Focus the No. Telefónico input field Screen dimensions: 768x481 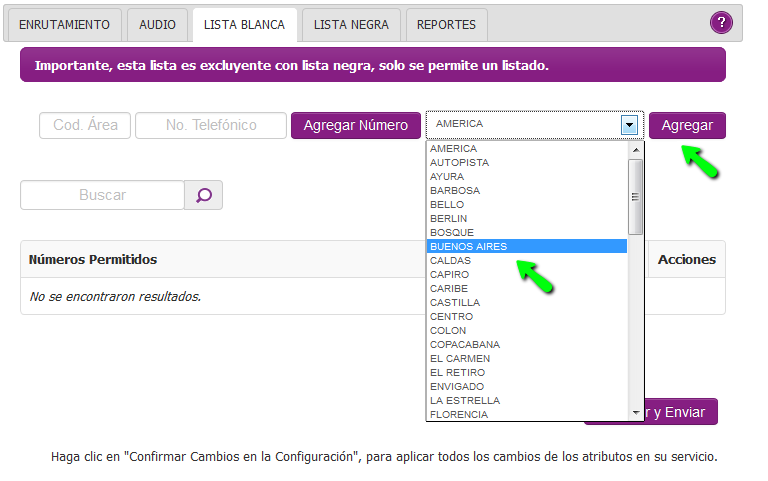(x=211, y=125)
